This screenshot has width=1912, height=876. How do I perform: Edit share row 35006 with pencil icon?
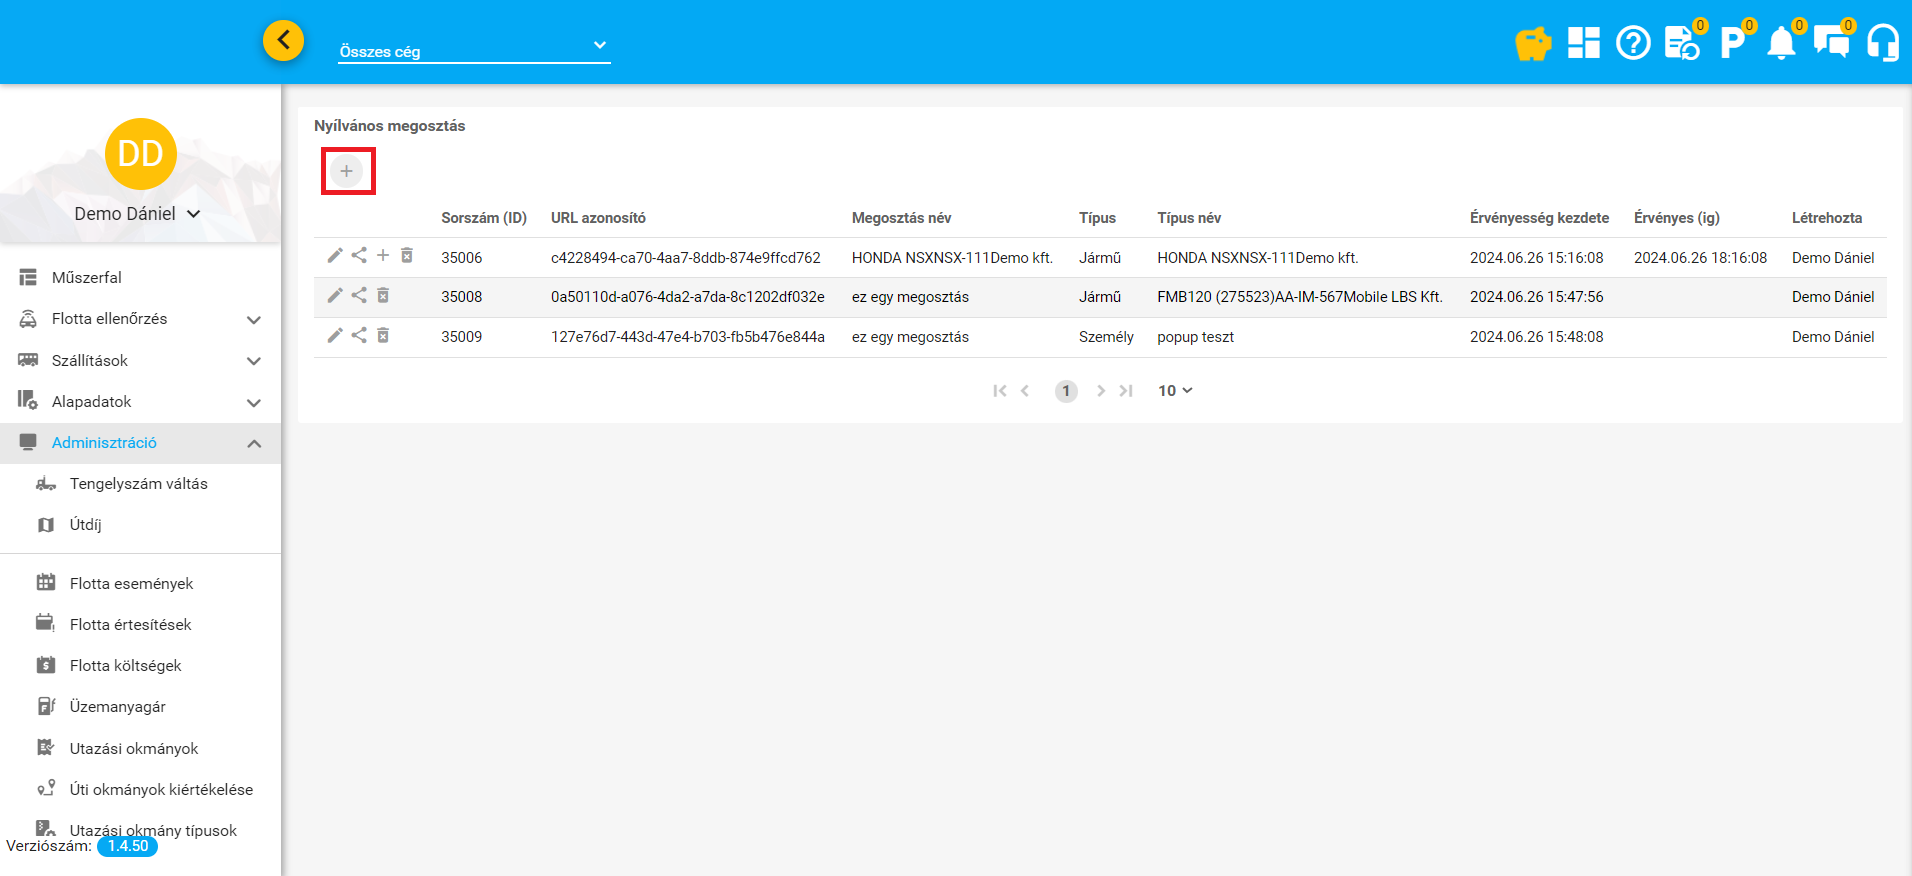[335, 256]
